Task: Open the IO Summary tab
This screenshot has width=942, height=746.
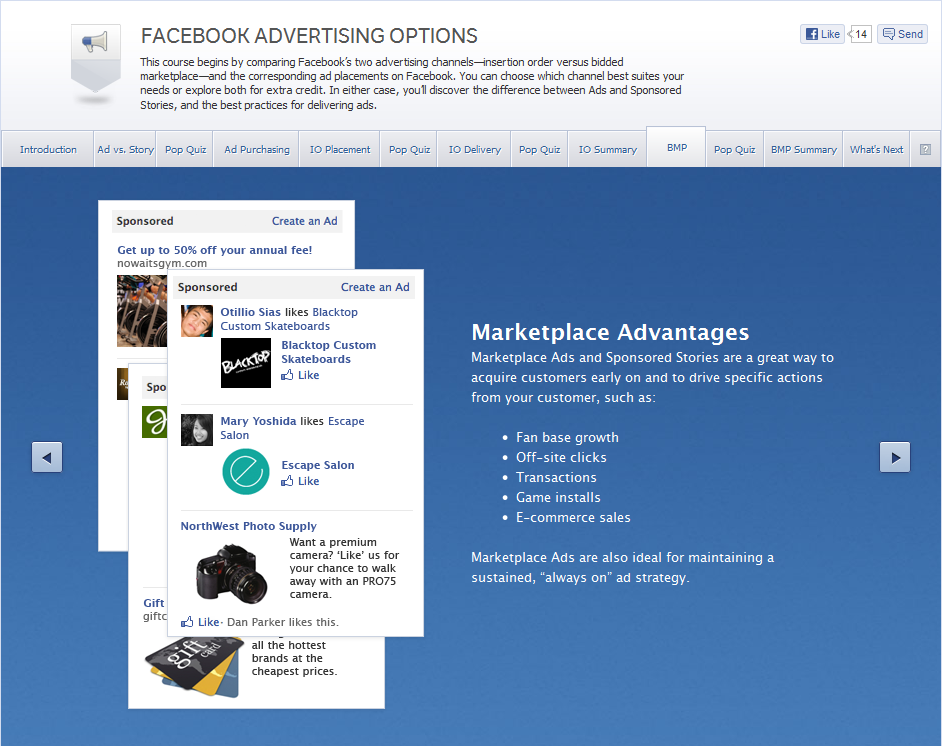Action: tap(607, 150)
